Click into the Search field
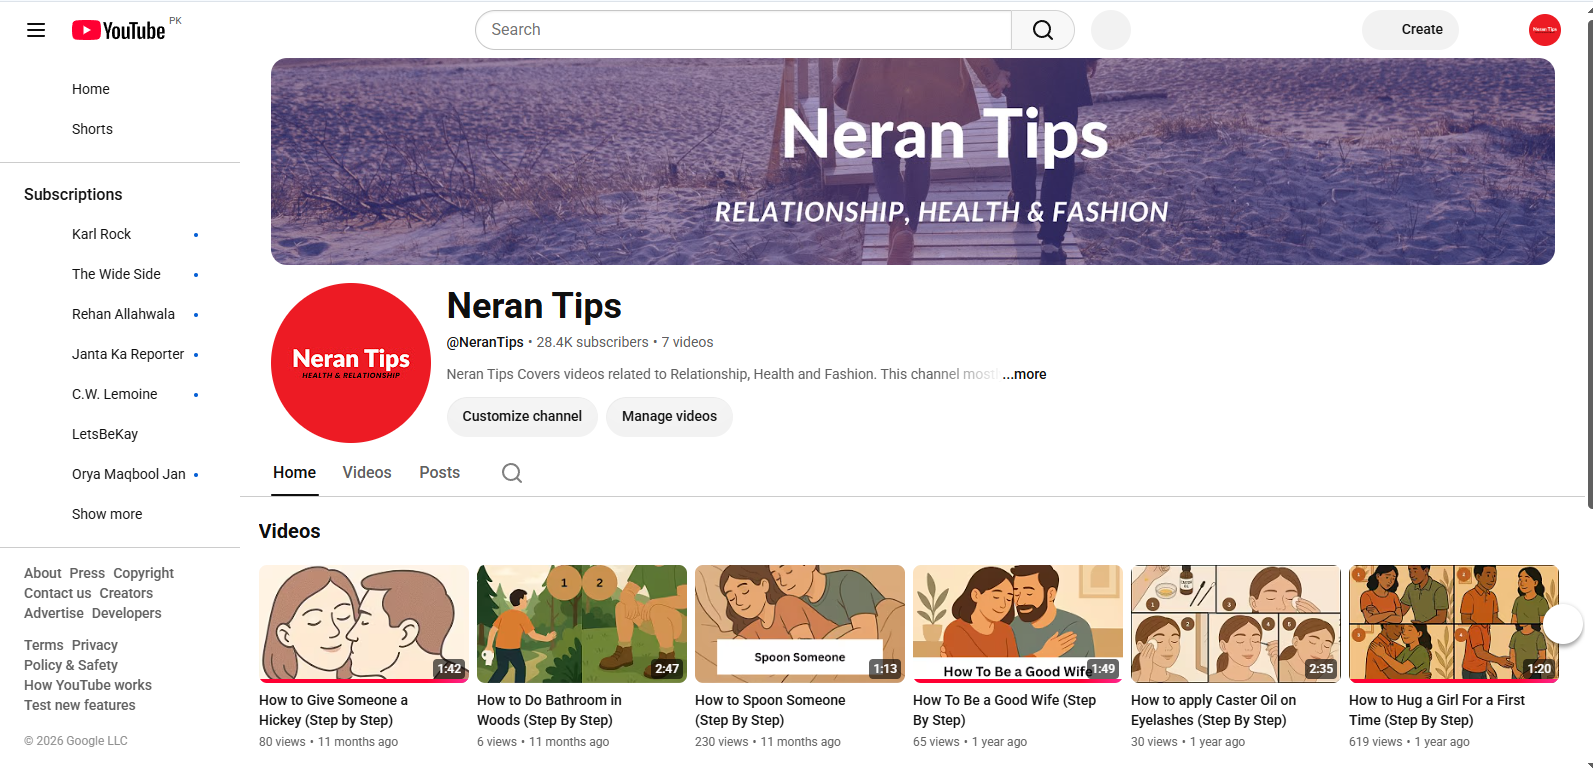The image size is (1593, 772). (744, 30)
